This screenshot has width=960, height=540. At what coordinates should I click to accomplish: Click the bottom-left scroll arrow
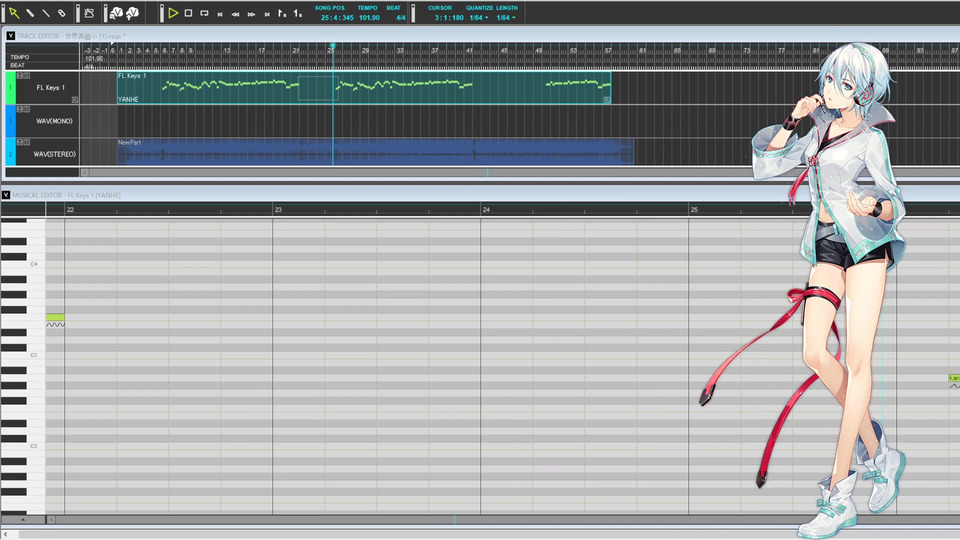coord(6,534)
